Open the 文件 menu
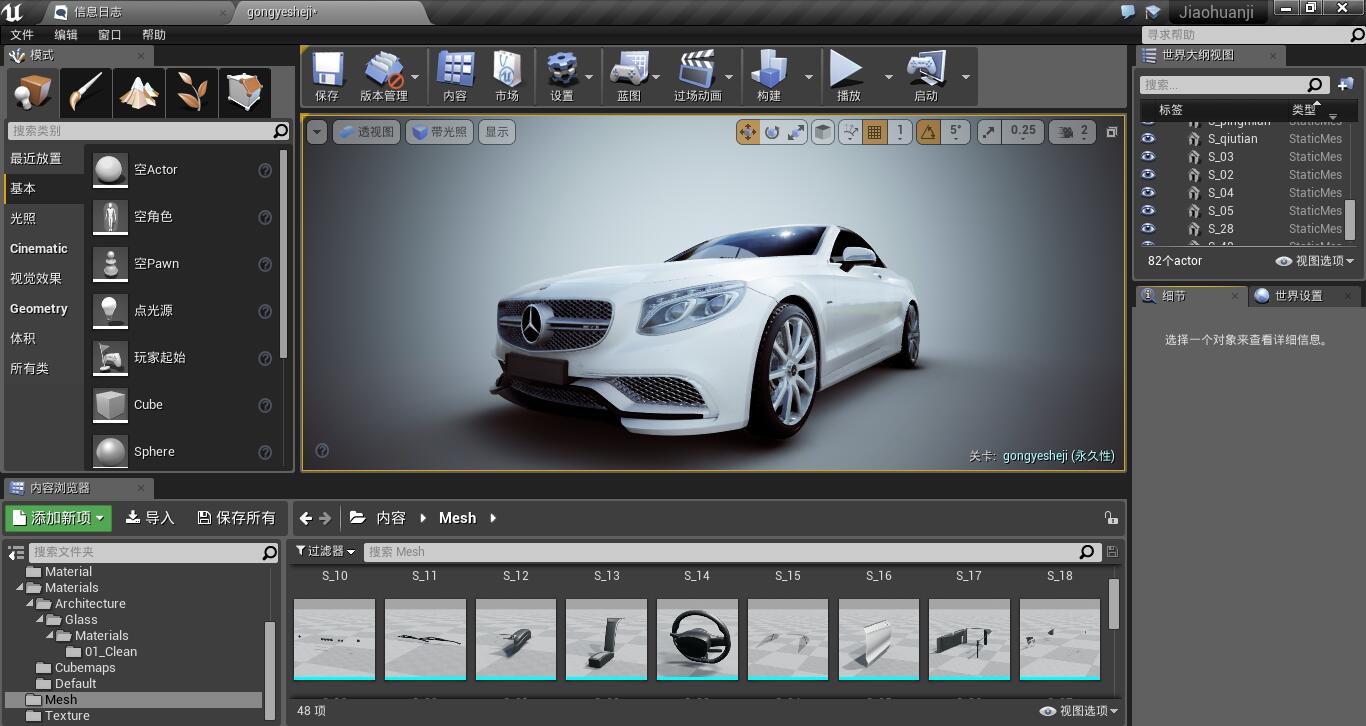 [x=22, y=35]
